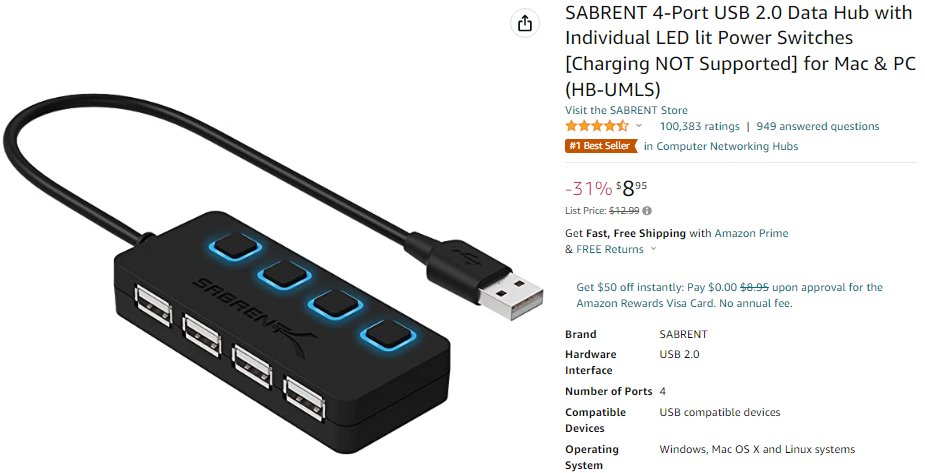Visit the SABRENT Store link
925x473 pixels.
pyautogui.click(x=626, y=110)
